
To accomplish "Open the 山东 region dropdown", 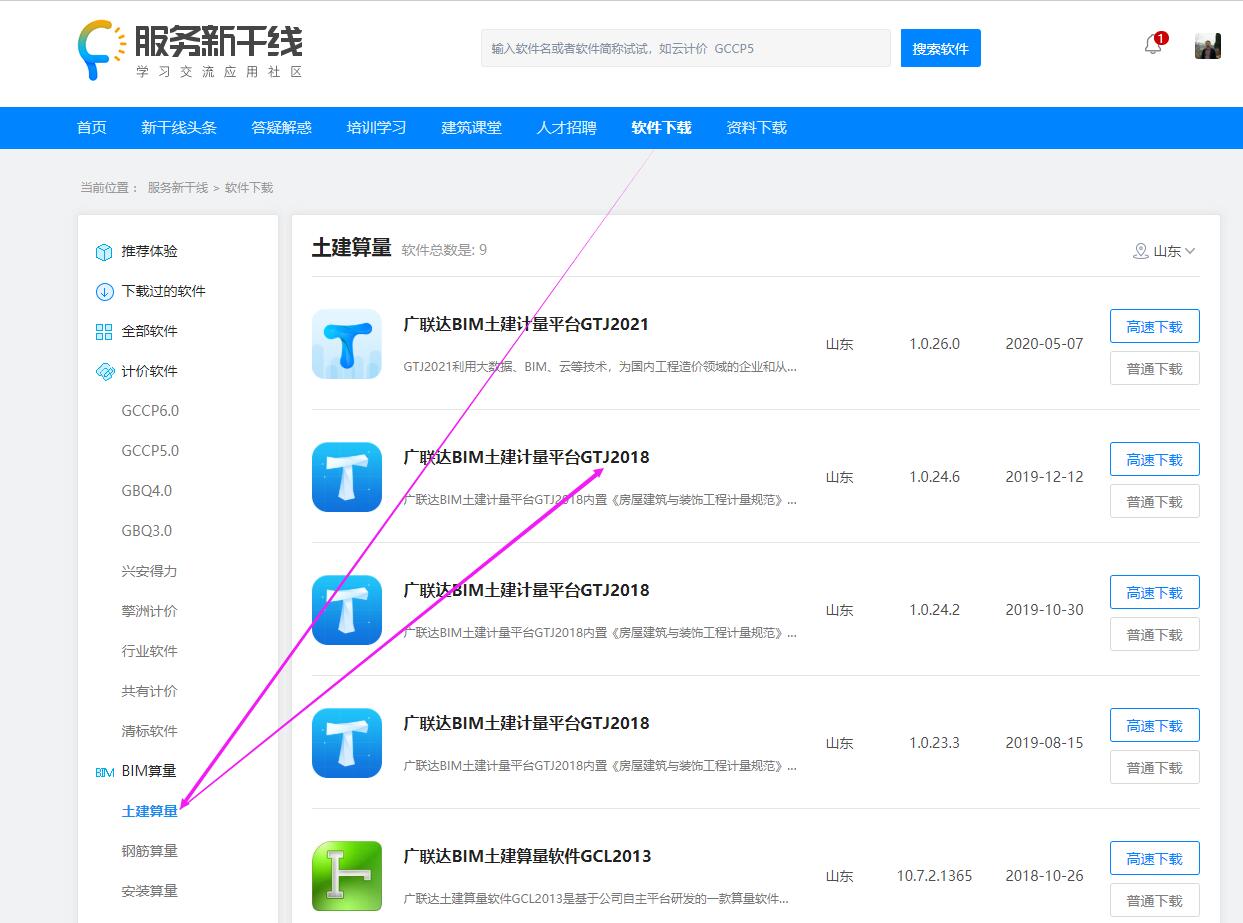I will (1165, 251).
